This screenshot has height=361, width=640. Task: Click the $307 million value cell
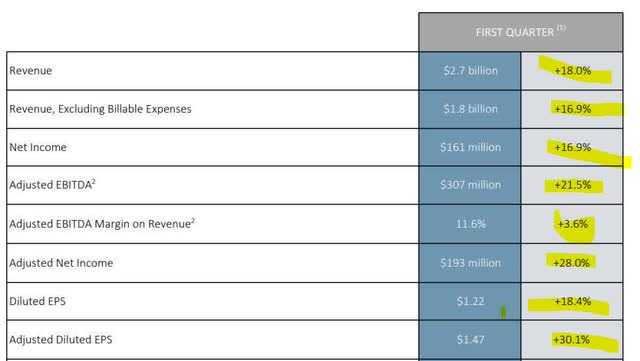pyautogui.click(x=471, y=185)
